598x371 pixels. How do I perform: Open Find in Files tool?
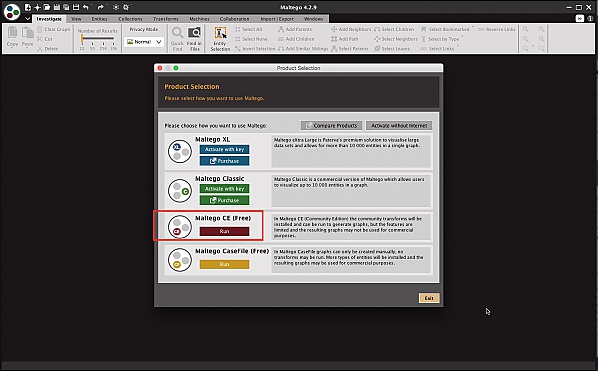pos(195,39)
